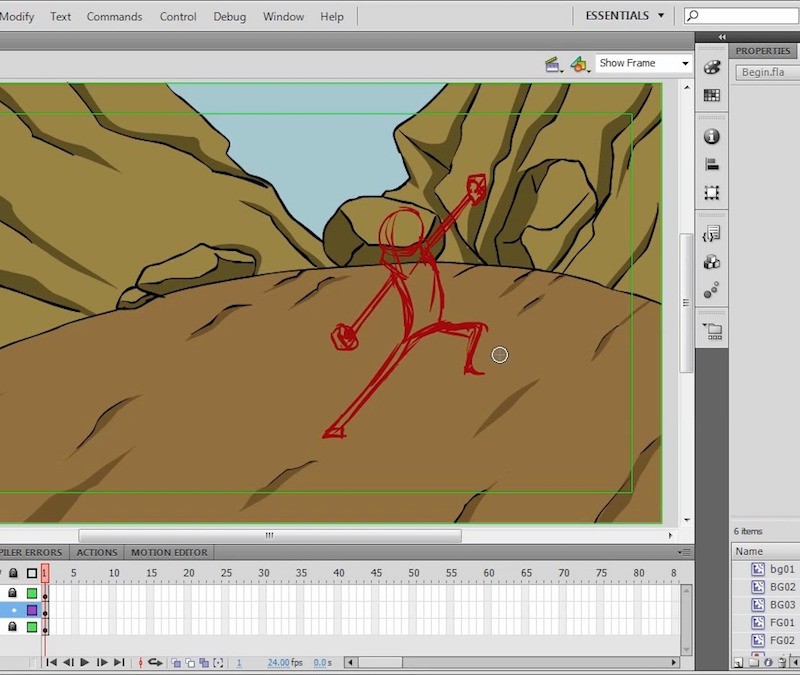This screenshot has height=675, width=800.
Task: Open the Control menu
Action: (x=178, y=16)
